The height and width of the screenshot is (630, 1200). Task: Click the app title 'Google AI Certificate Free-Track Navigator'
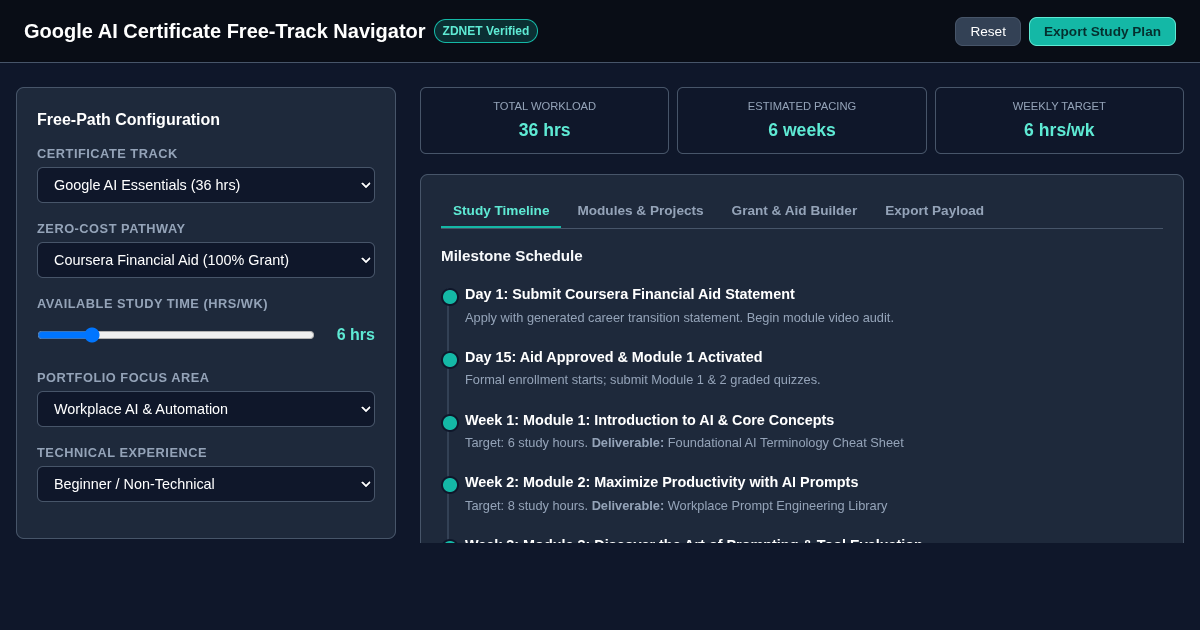click(x=225, y=31)
